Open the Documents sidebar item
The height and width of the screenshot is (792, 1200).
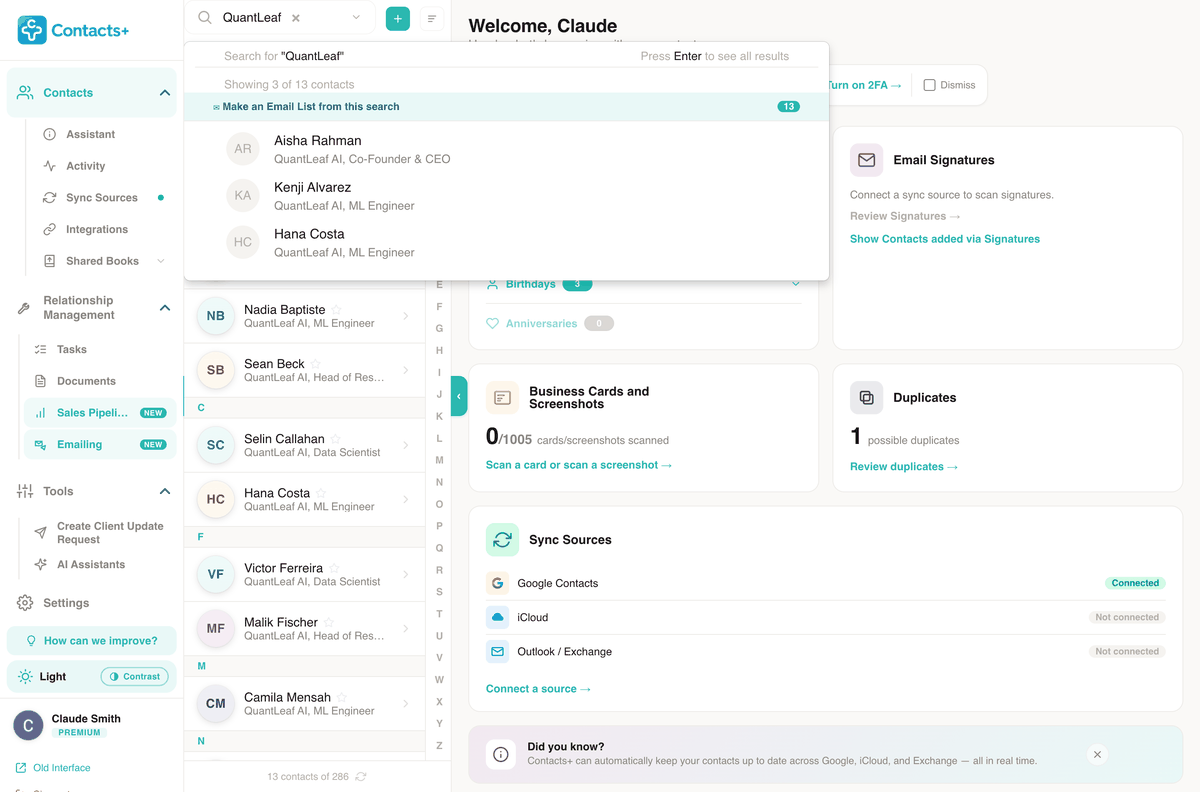(x=86, y=381)
